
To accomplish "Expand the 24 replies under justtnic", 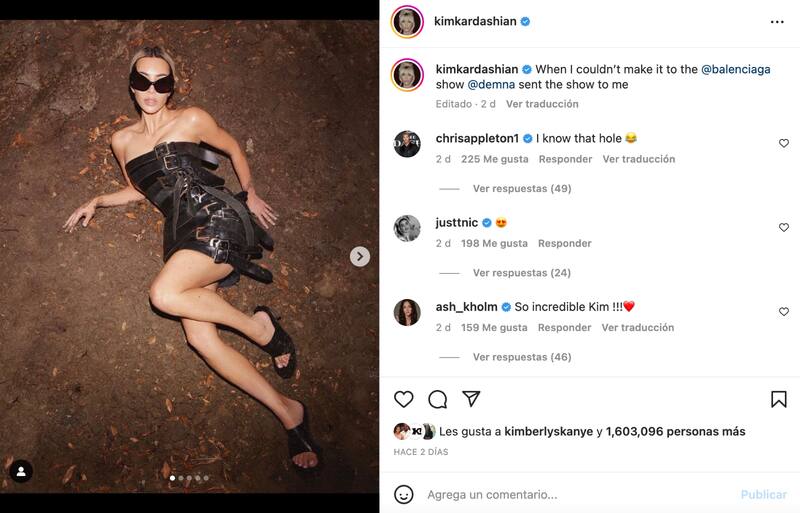I will coord(522,273).
